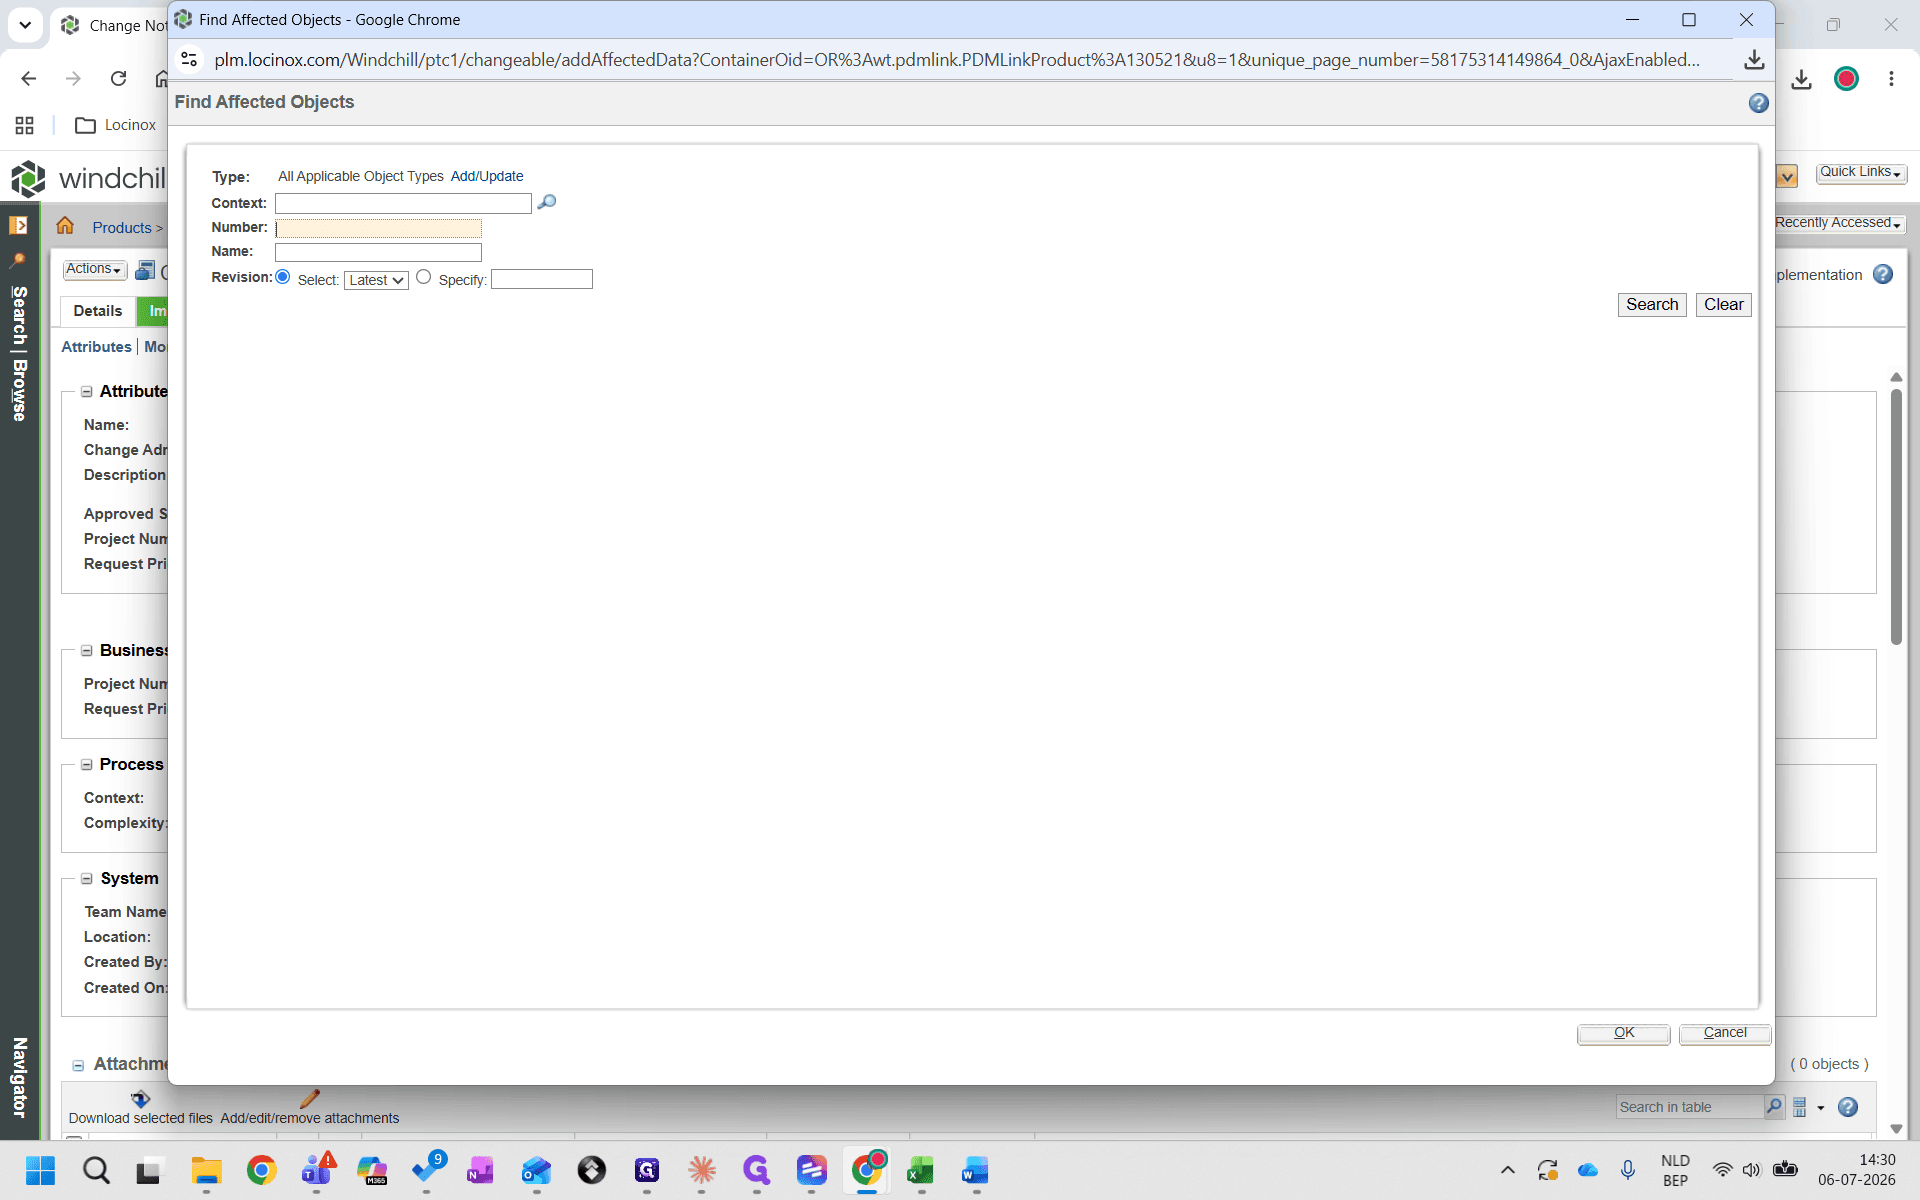
Task: Open help for the Attachments table
Action: pos(1848,1107)
